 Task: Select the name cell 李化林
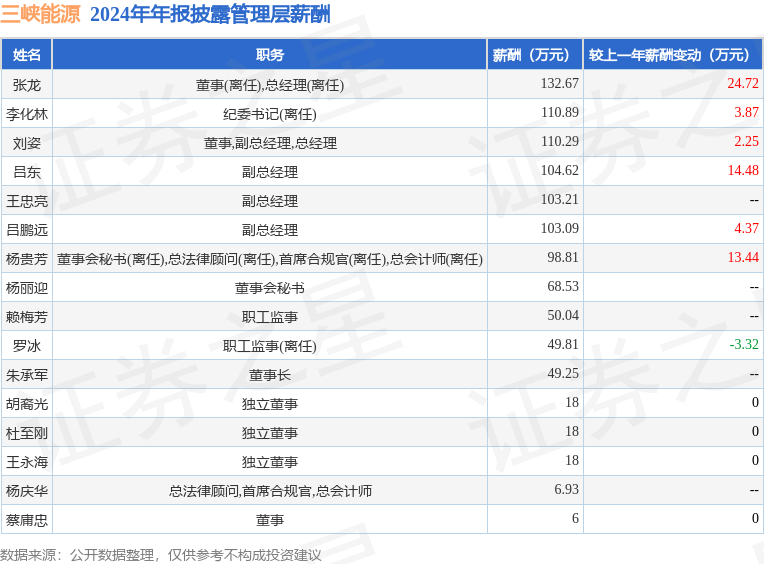pos(27,114)
